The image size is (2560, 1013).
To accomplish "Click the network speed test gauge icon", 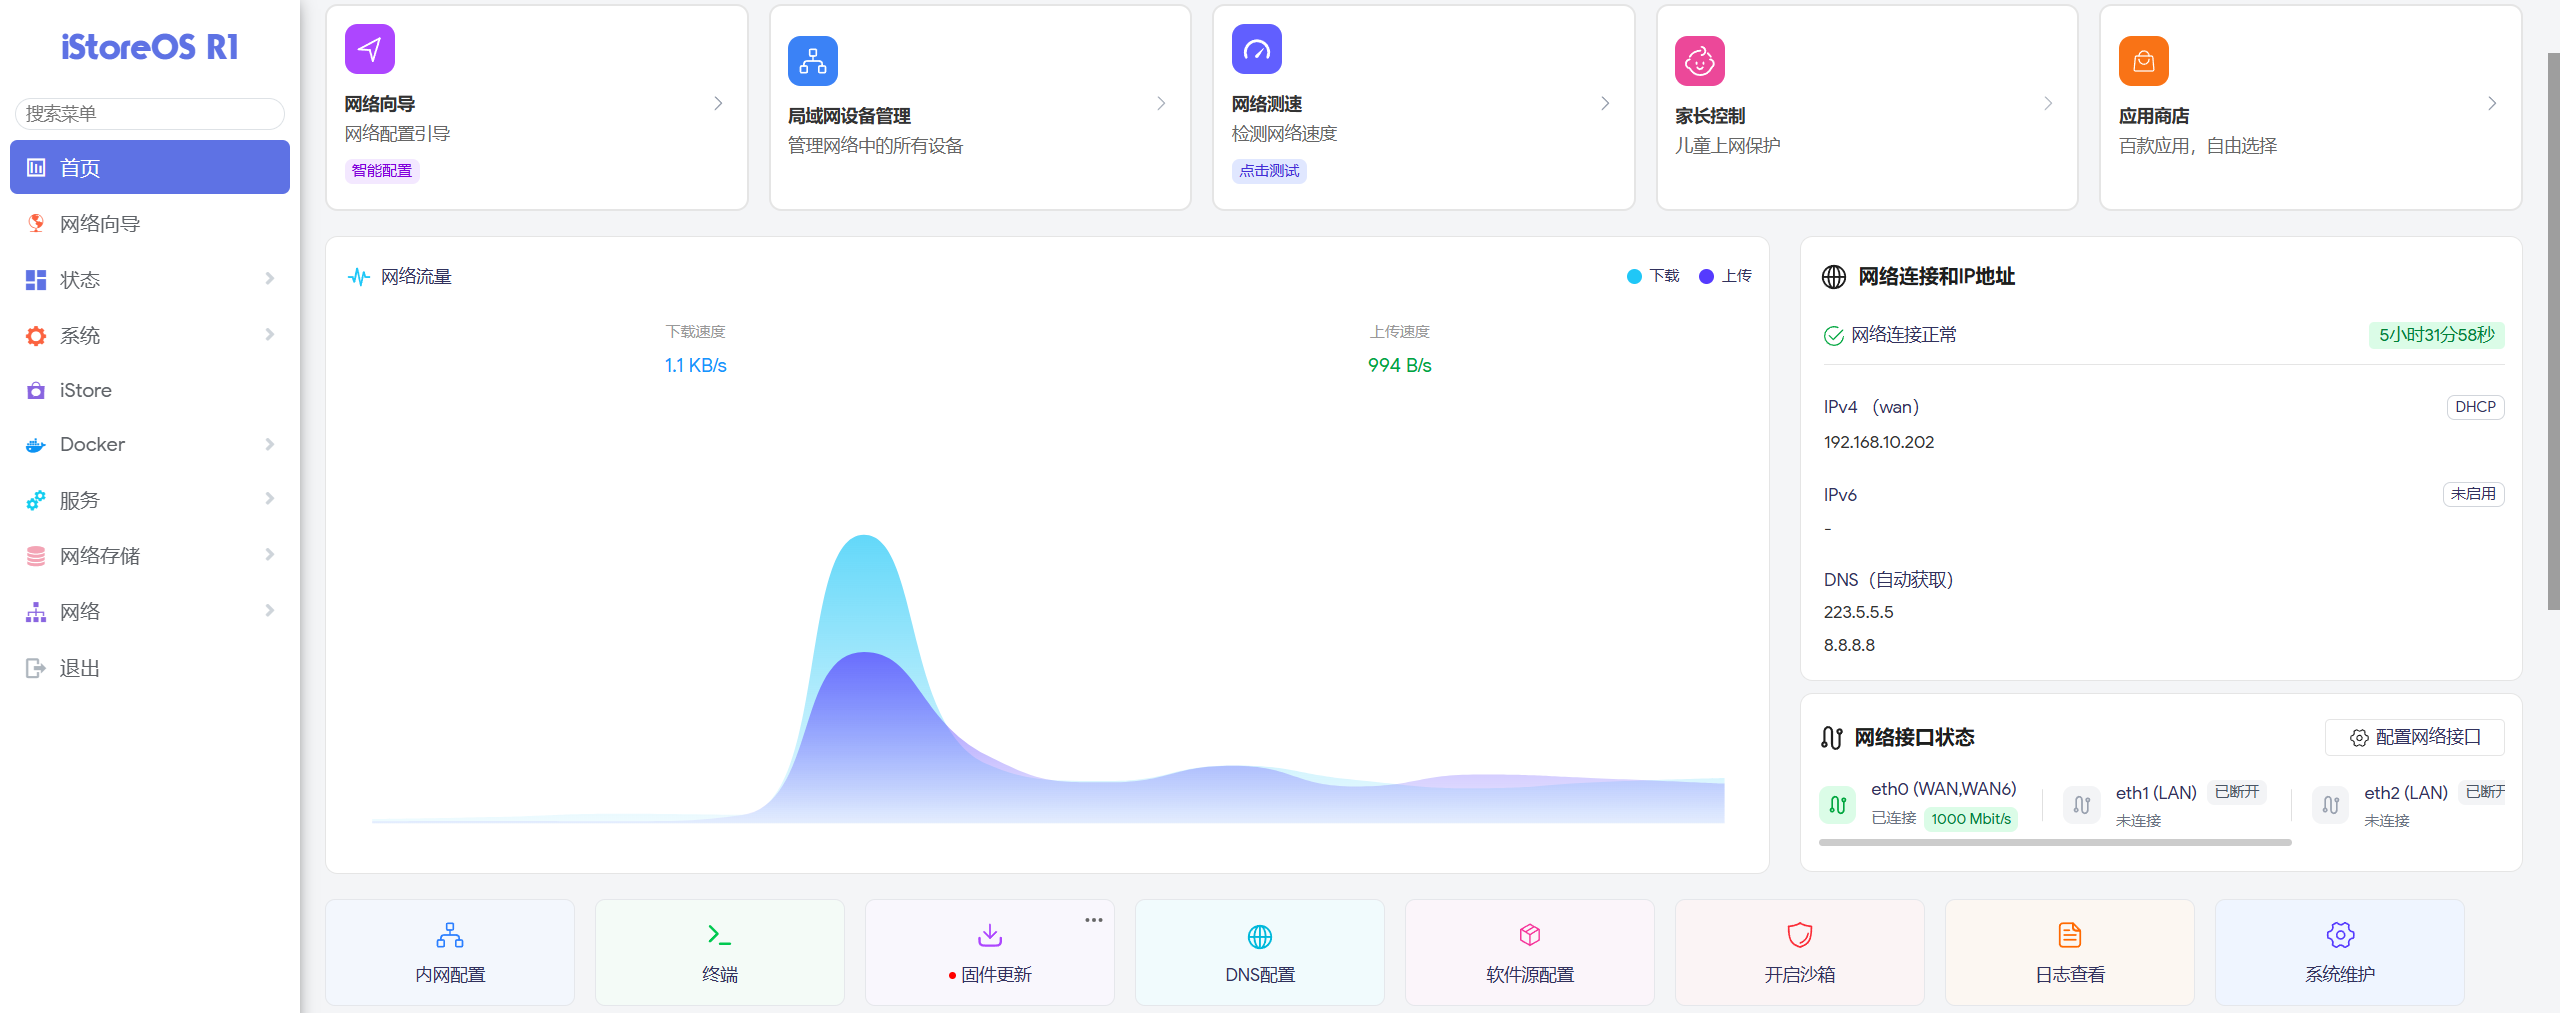I will [x=1256, y=49].
